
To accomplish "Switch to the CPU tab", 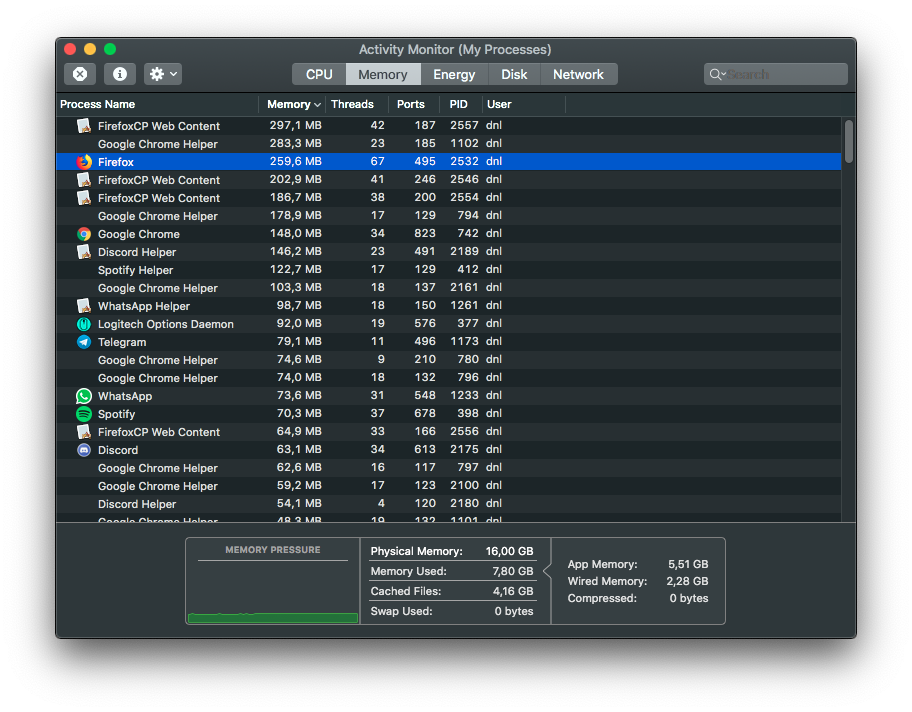I will click(319, 74).
